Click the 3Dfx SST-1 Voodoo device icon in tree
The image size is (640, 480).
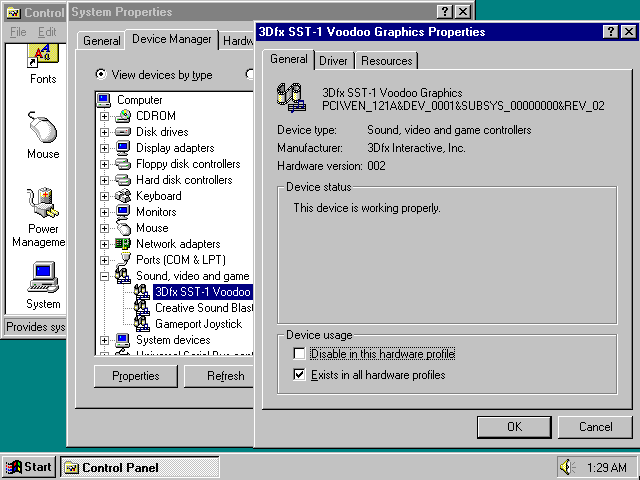point(142,292)
